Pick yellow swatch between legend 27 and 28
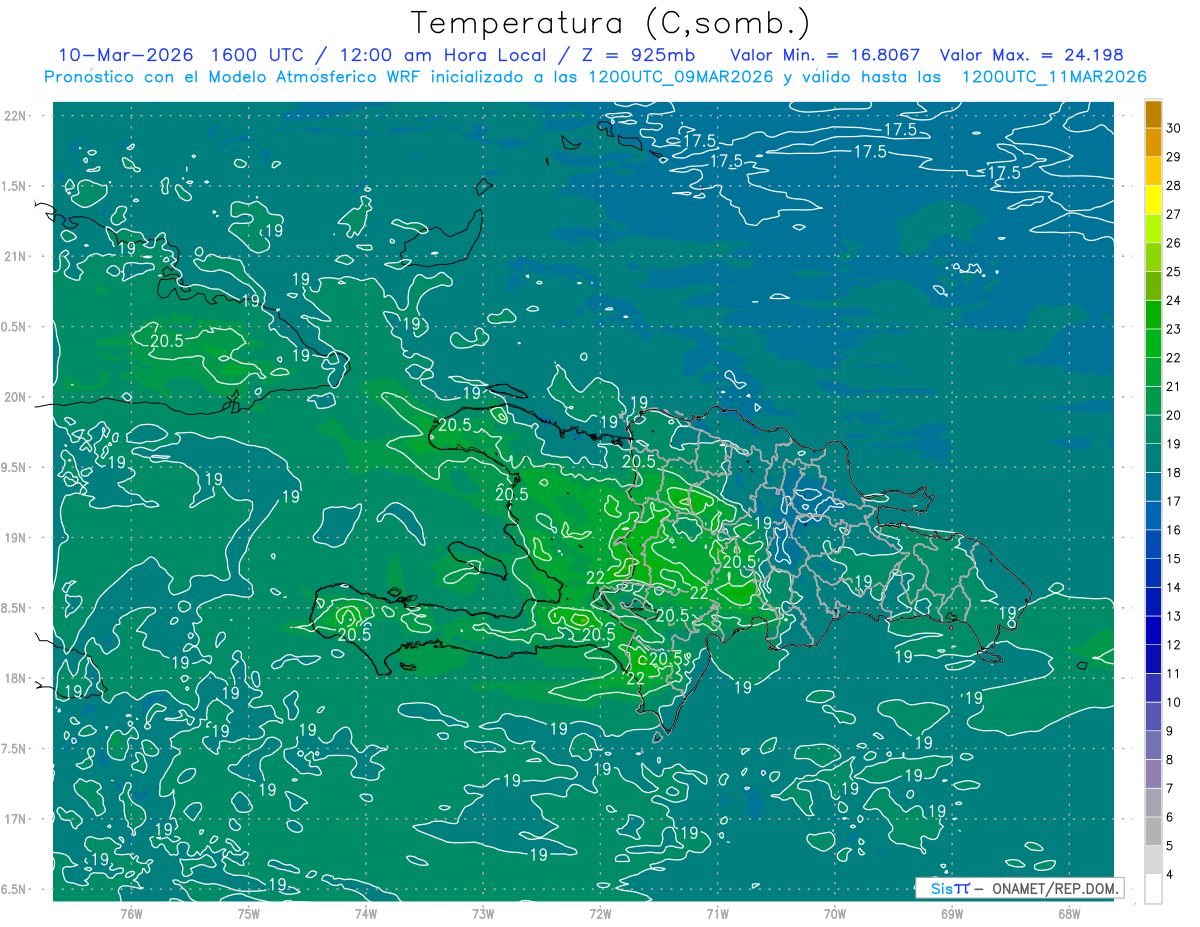1200x927 pixels. coord(1153,200)
